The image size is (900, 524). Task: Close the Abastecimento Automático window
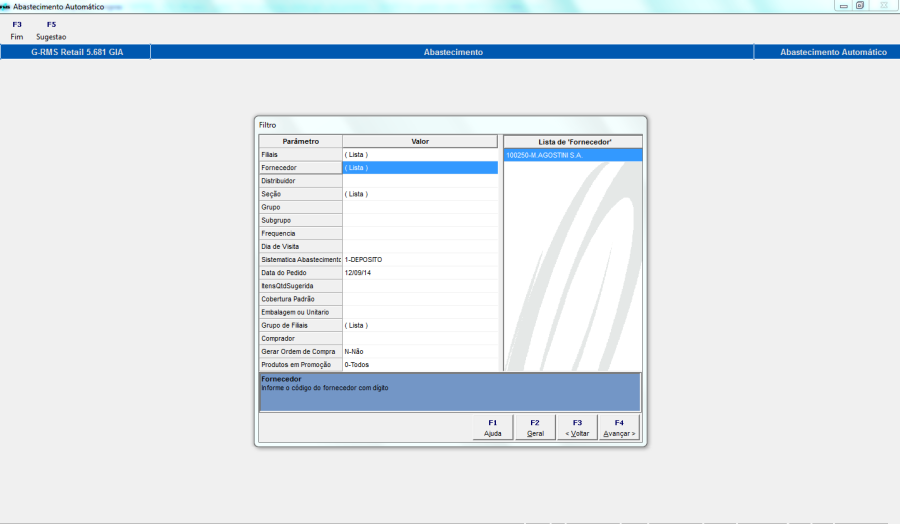click(x=884, y=6)
